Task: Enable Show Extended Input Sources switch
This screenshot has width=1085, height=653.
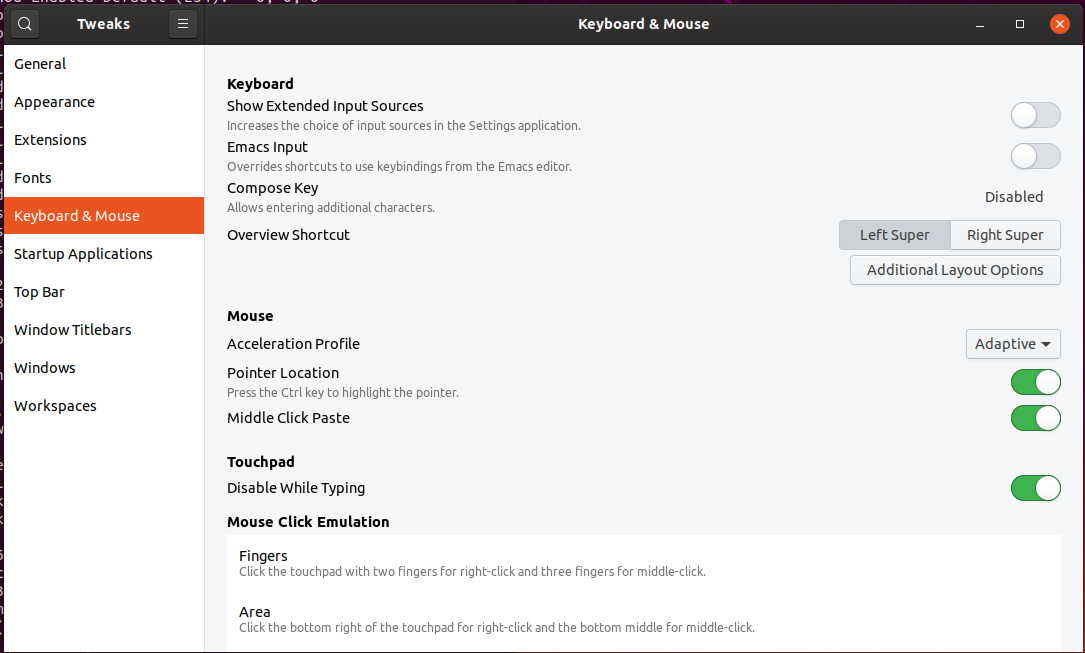Action: (x=1035, y=115)
